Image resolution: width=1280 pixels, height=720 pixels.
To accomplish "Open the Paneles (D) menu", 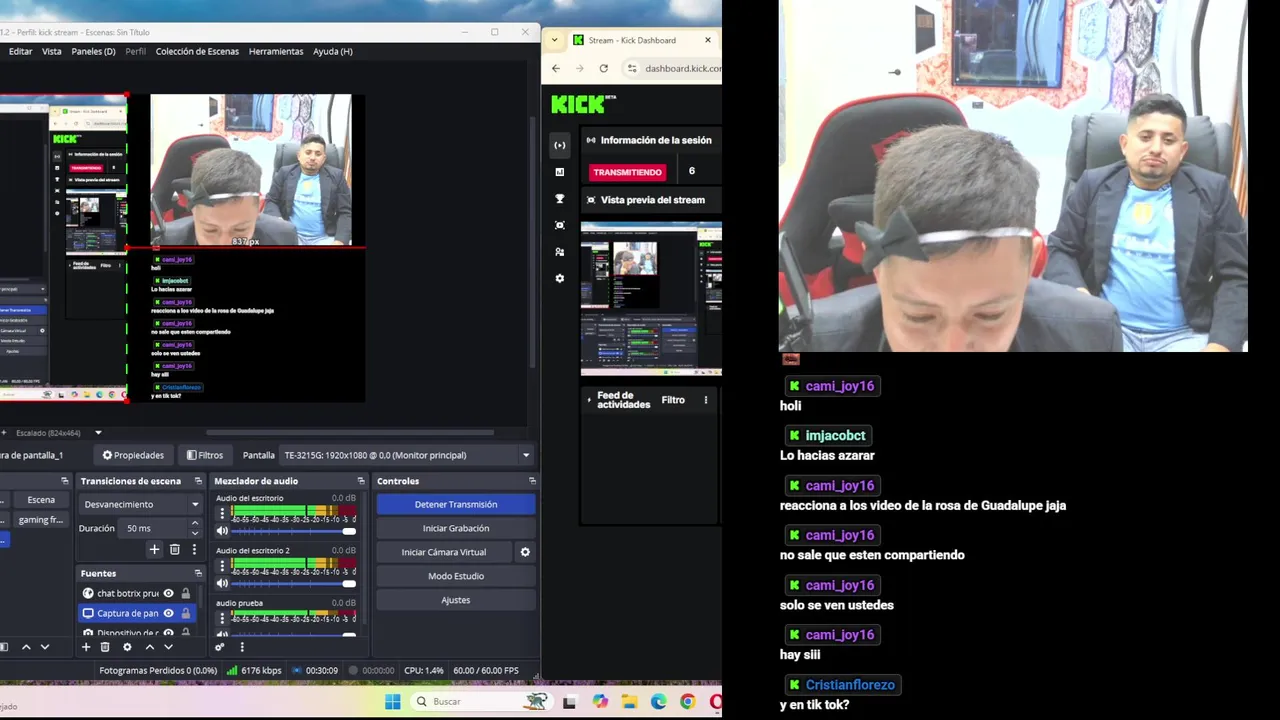I will coord(93,51).
